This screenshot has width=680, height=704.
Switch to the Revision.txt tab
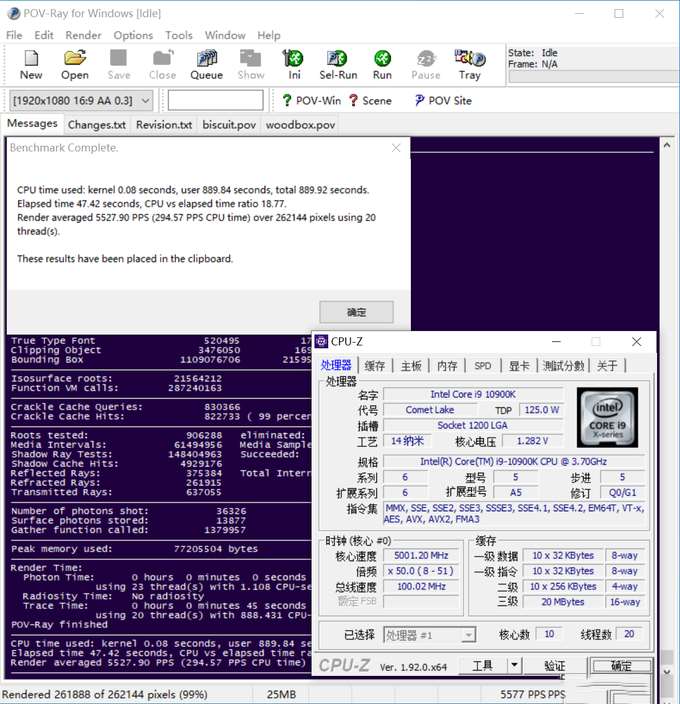tap(164, 125)
